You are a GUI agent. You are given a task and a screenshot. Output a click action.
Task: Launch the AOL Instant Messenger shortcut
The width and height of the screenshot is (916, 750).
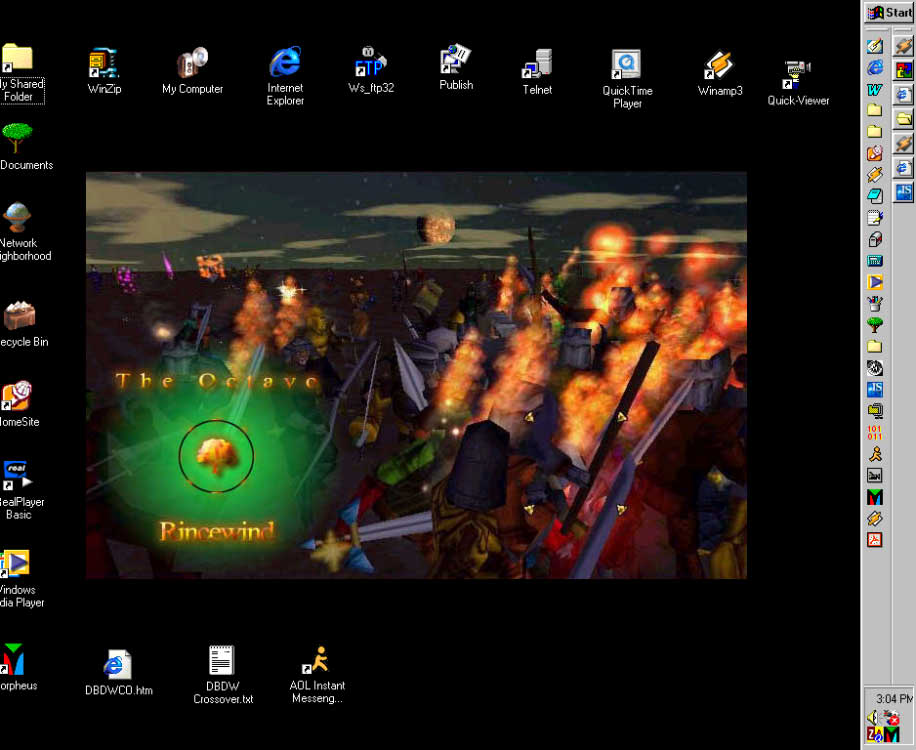tap(317, 661)
